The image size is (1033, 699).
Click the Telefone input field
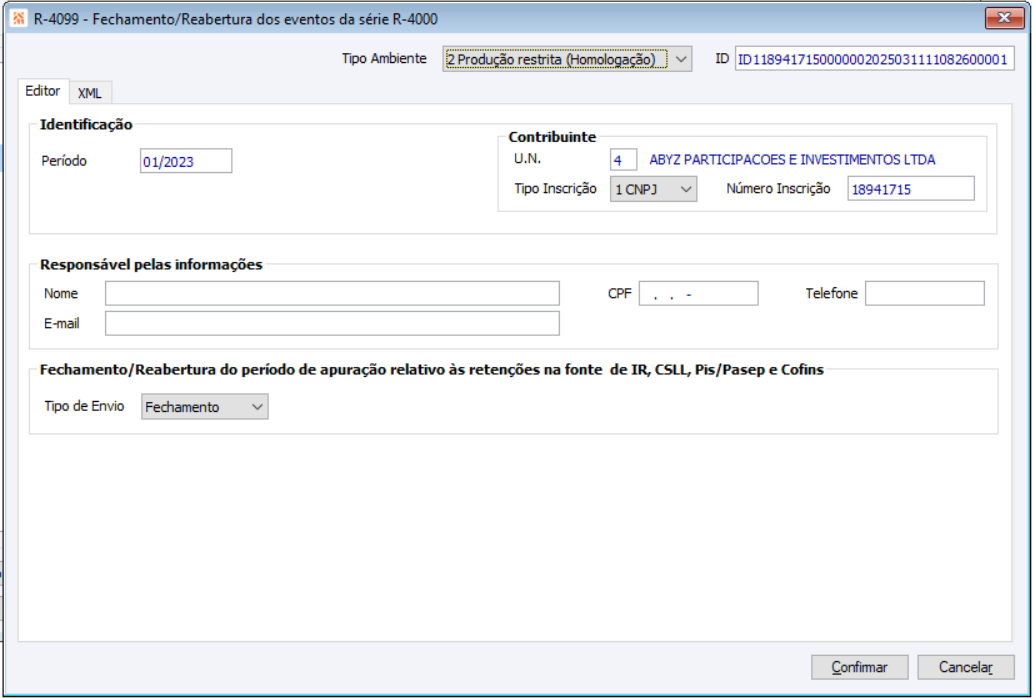924,293
